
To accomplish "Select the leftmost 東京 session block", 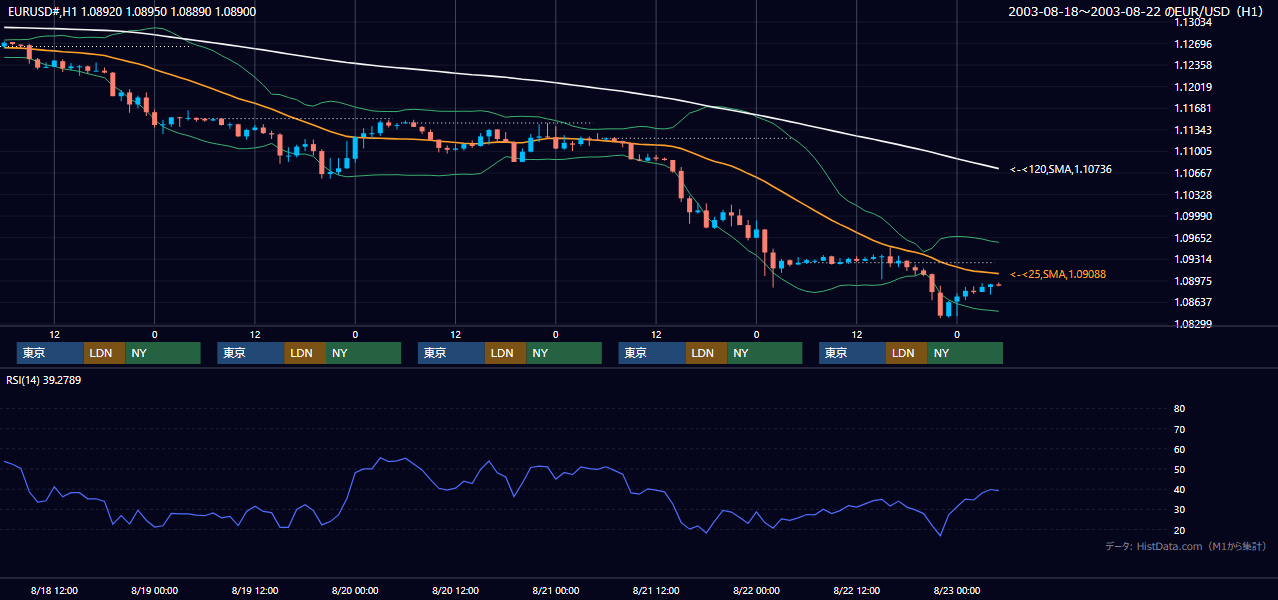I will click(50, 353).
